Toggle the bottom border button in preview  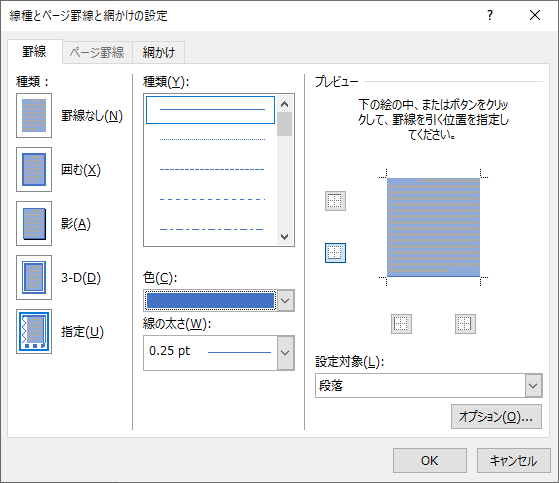tap(335, 253)
